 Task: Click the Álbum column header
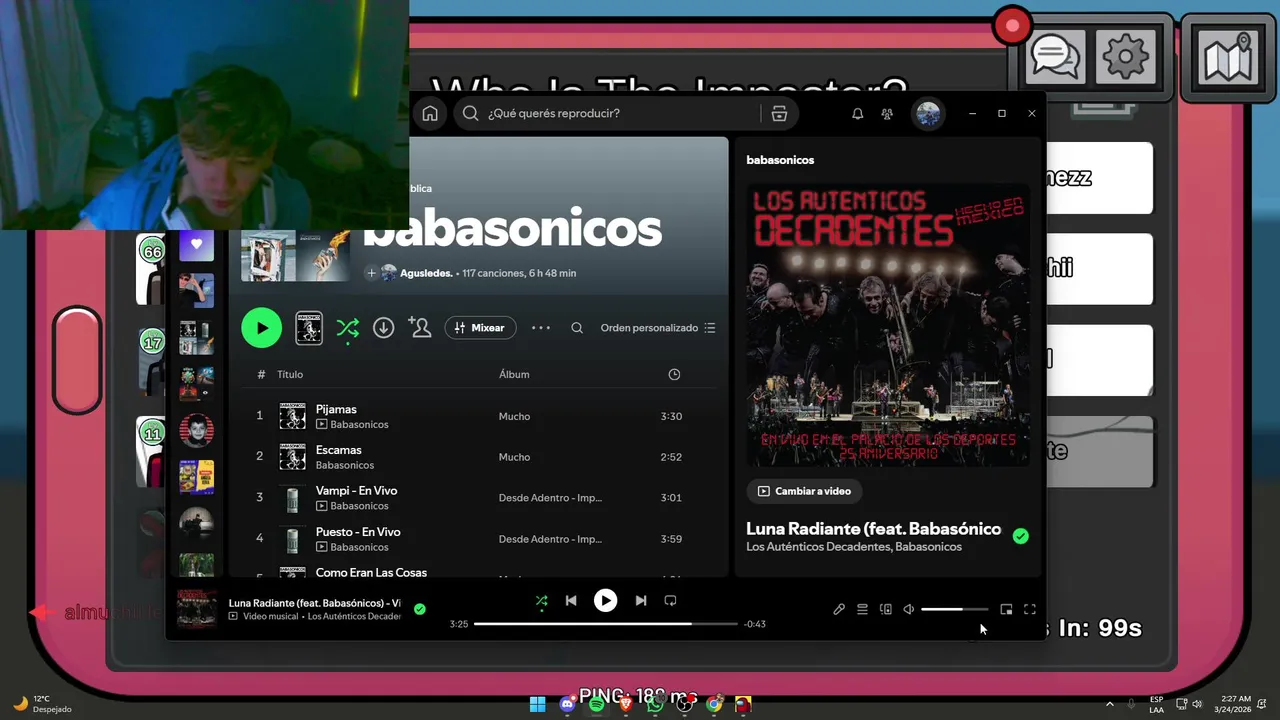514,374
